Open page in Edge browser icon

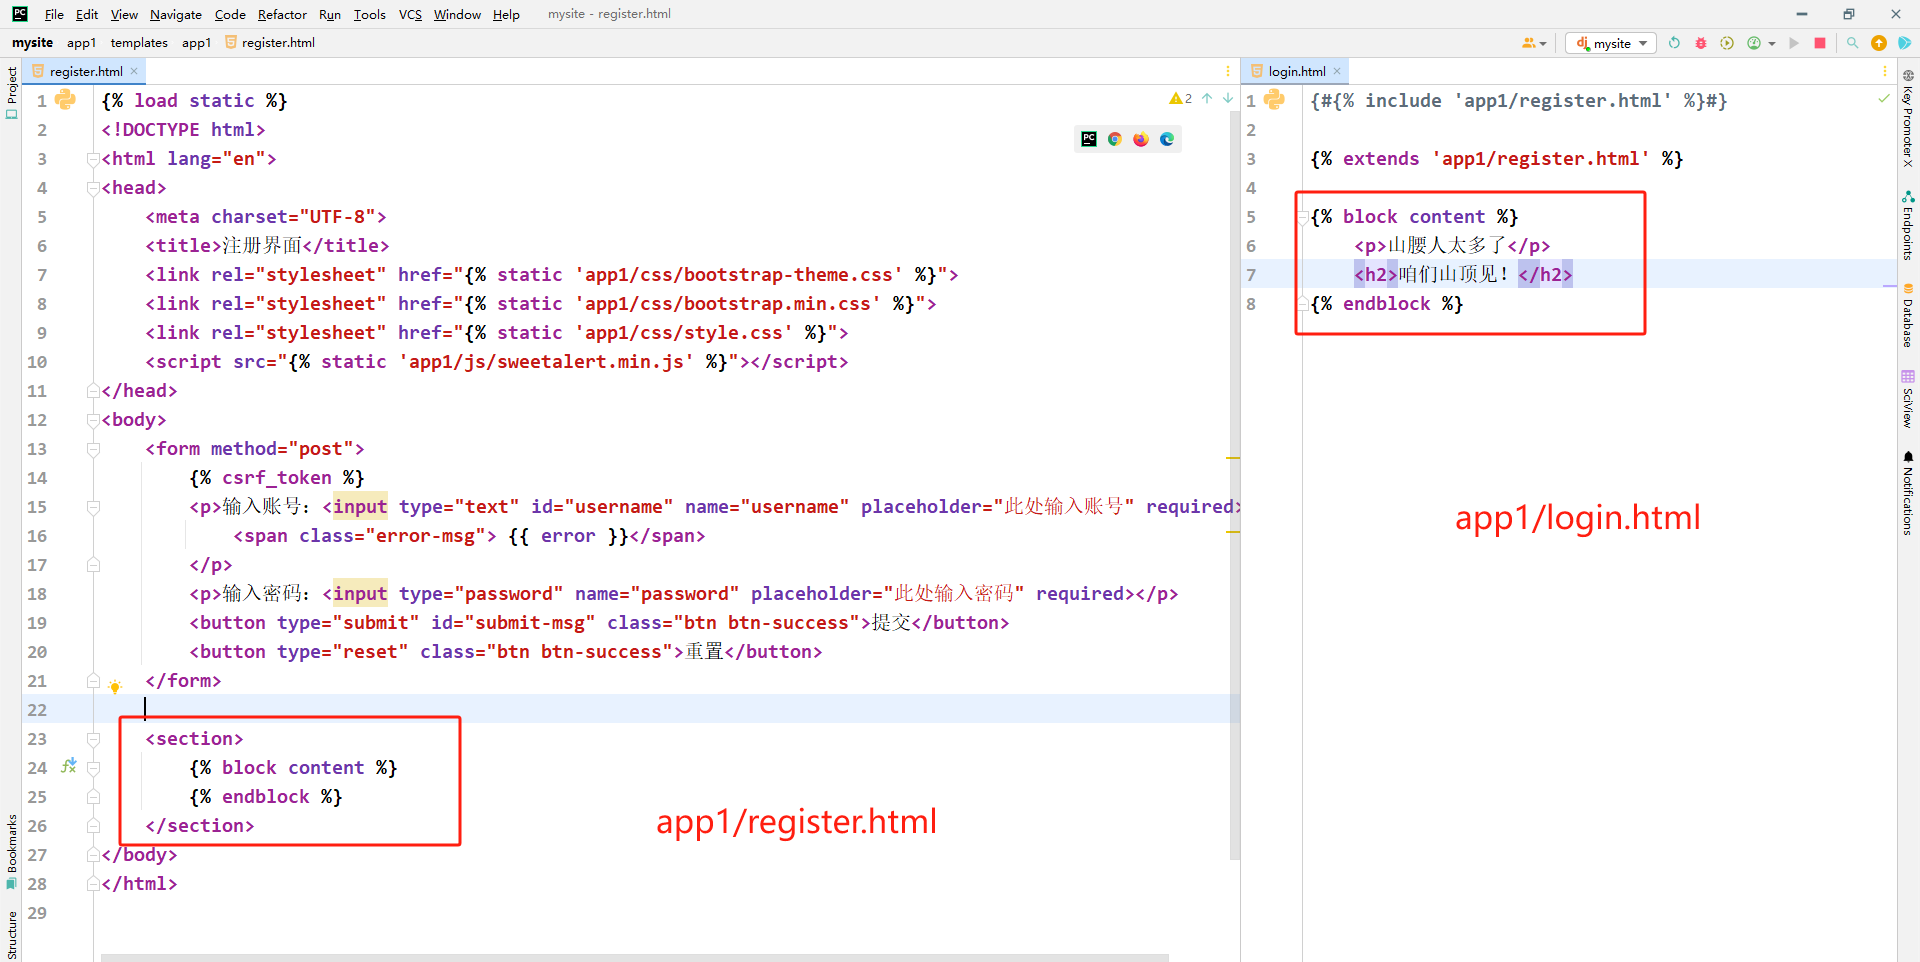click(x=1167, y=139)
